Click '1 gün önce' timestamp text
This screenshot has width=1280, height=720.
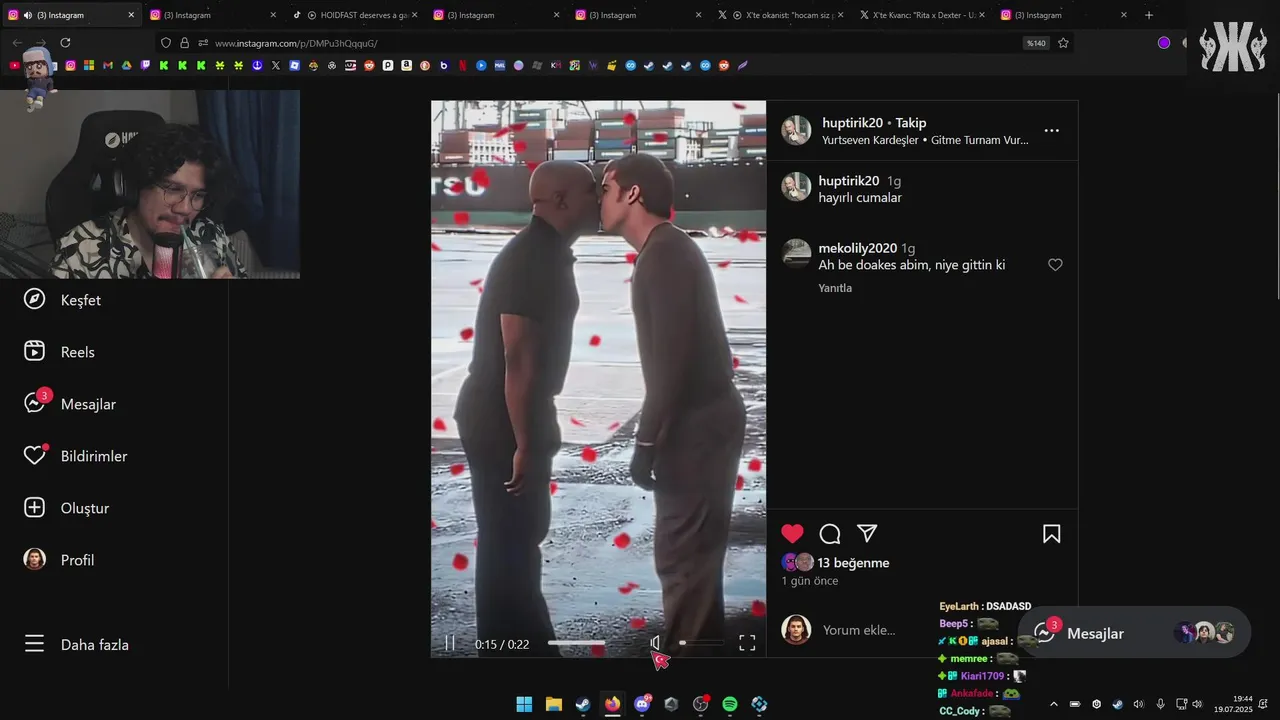point(810,581)
